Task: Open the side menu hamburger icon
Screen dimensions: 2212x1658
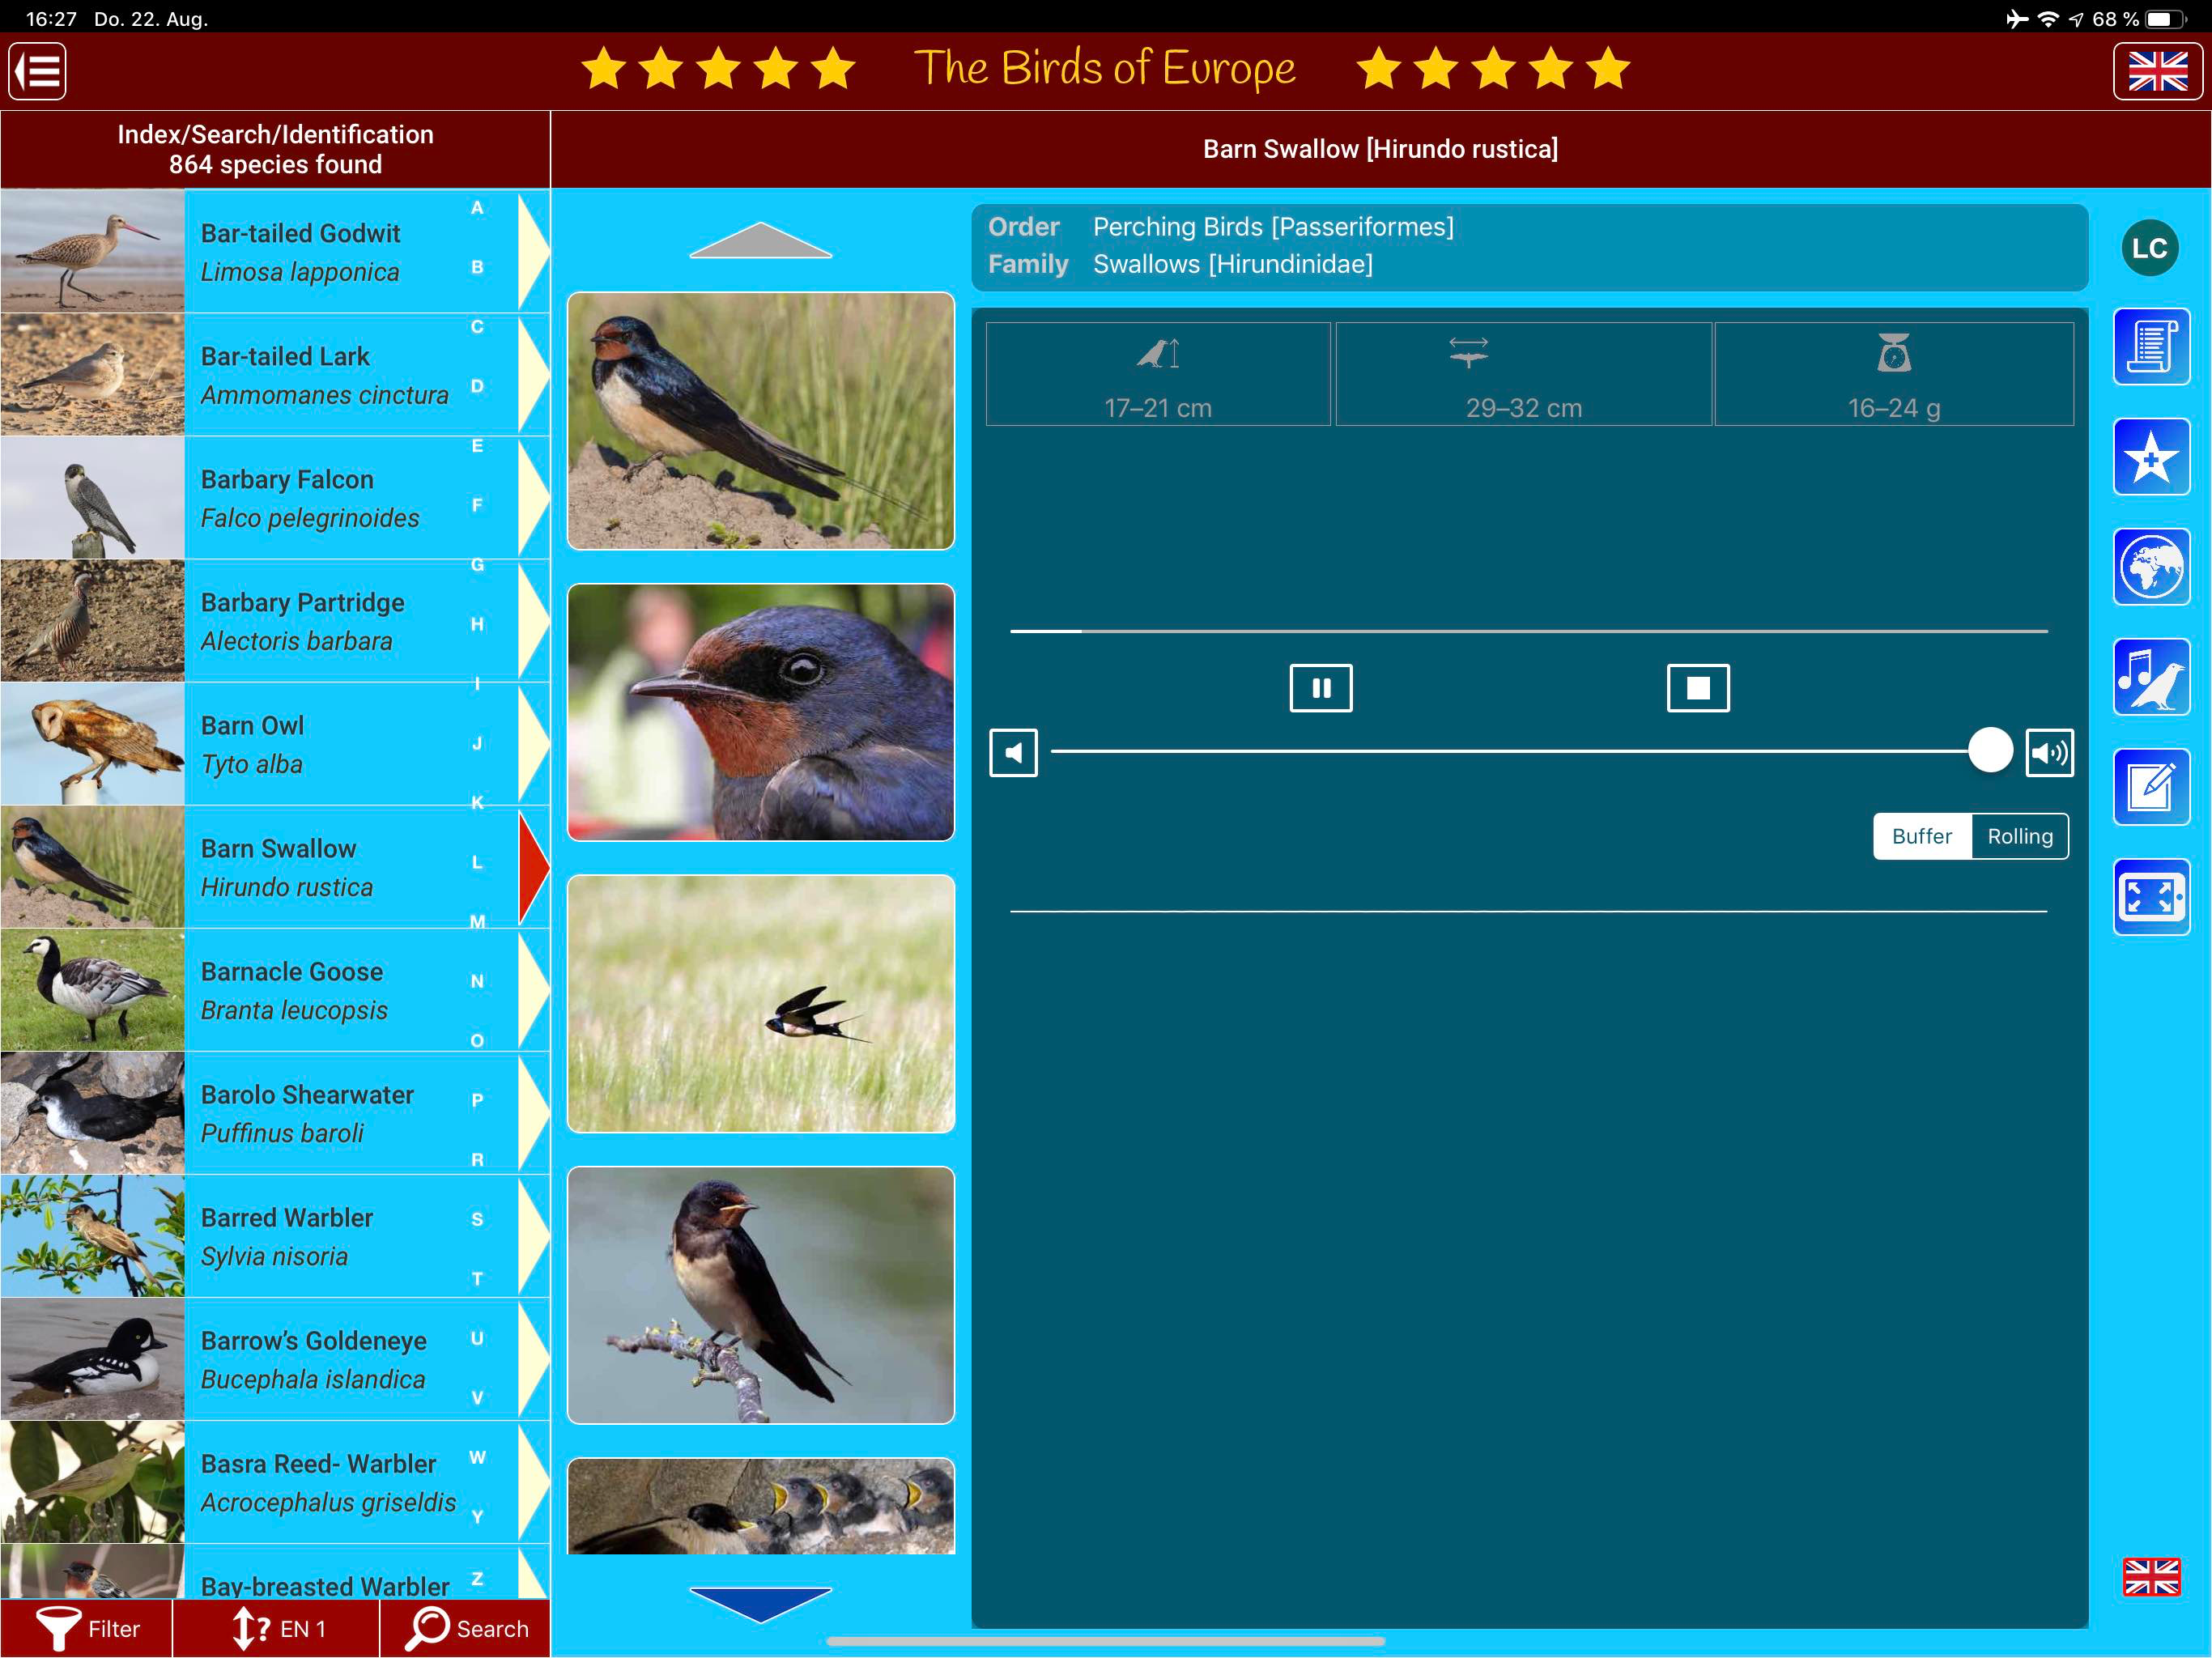Action: [38, 71]
